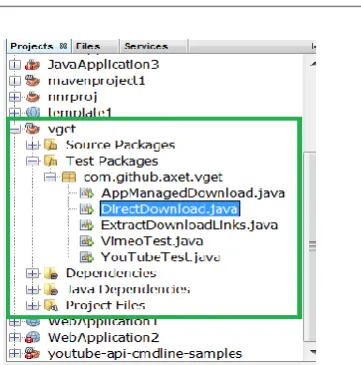Expand the WebApplication2 project node

[15, 337]
